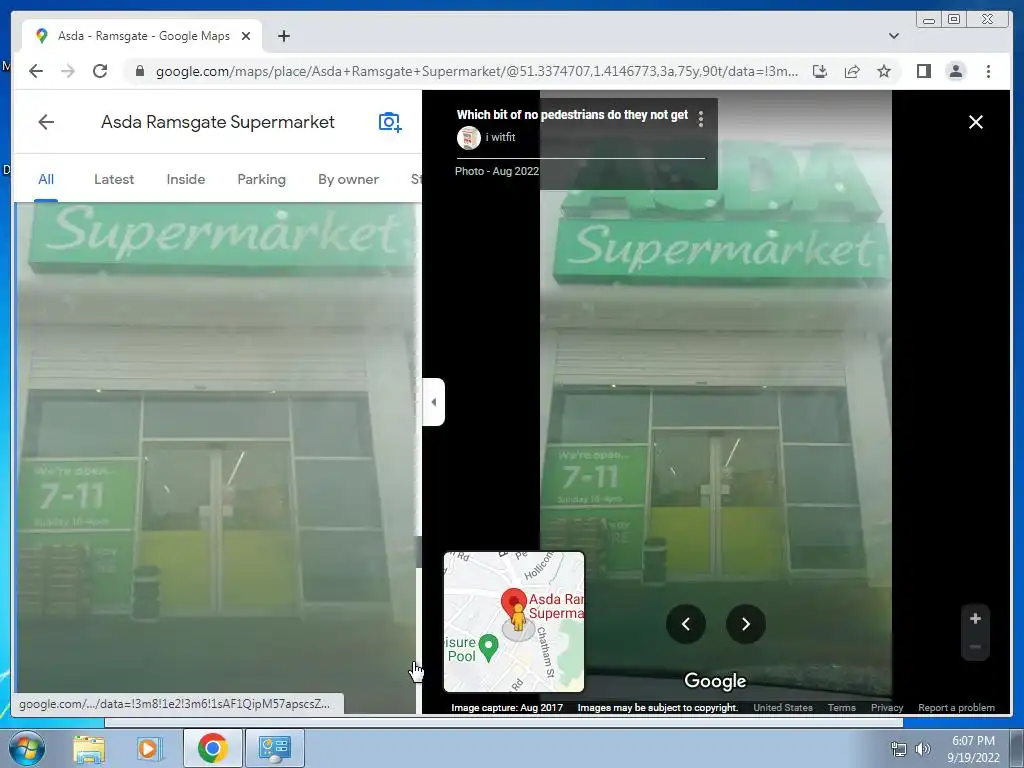
Task: Open contributor i witfit's profile
Action: coord(500,137)
